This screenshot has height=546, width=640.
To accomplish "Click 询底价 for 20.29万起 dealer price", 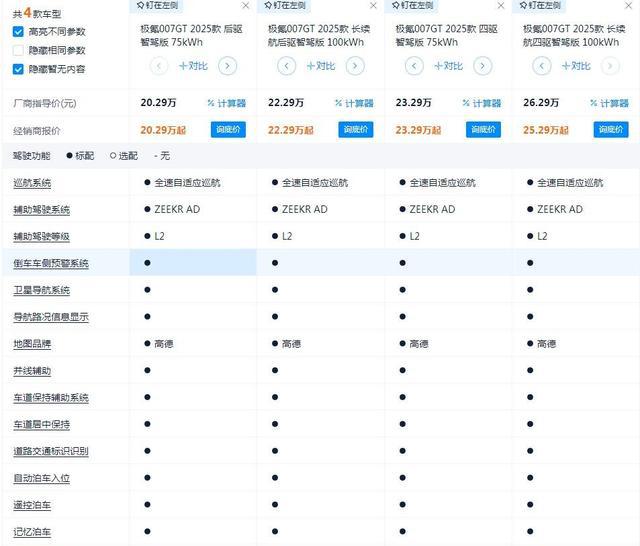I will (228, 130).
